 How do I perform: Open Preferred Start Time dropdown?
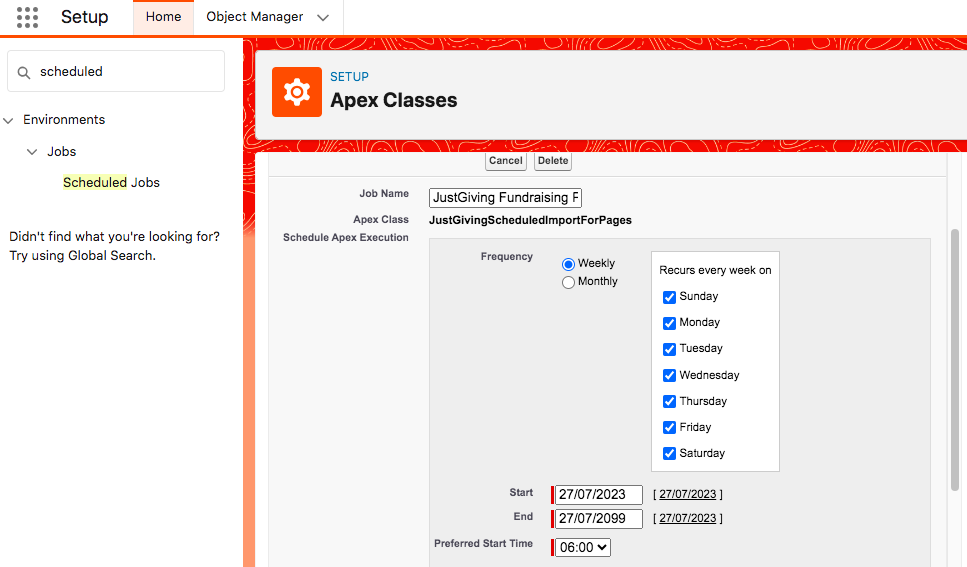[583, 547]
